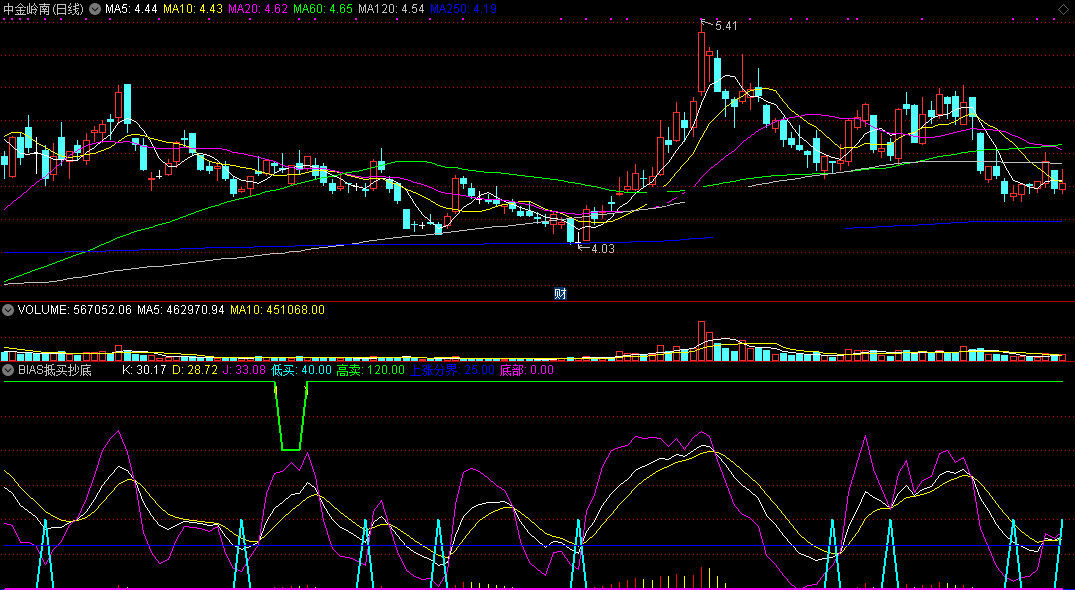Open the main chart indicator dropdown arrow
Image resolution: width=1075 pixels, height=590 pixels.
click(x=95, y=9)
